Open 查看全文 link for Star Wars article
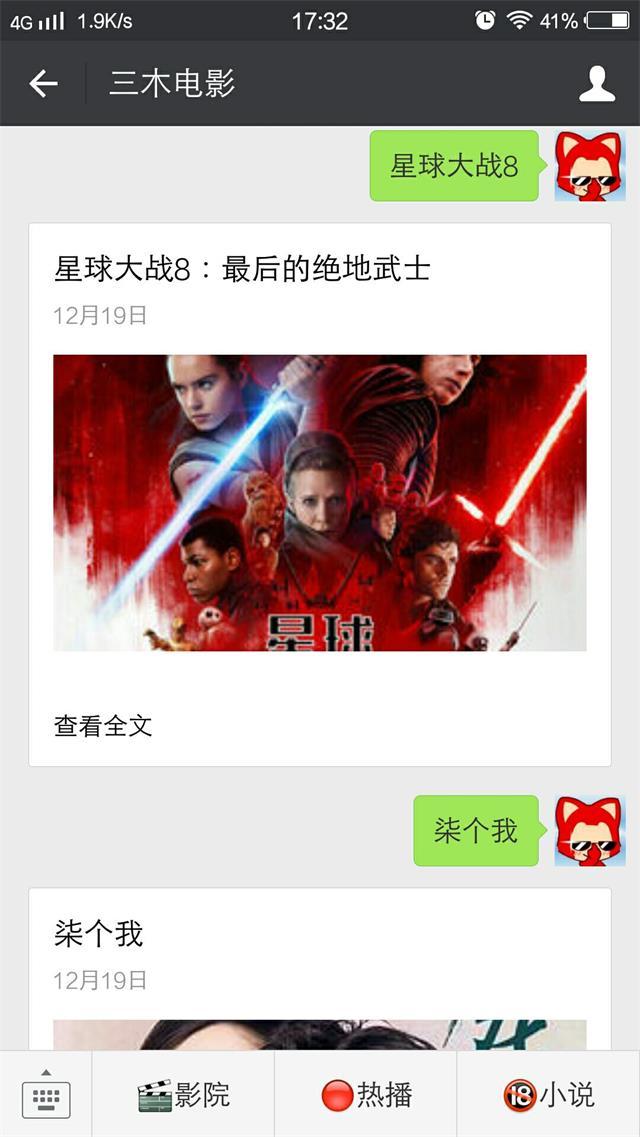 tap(103, 726)
